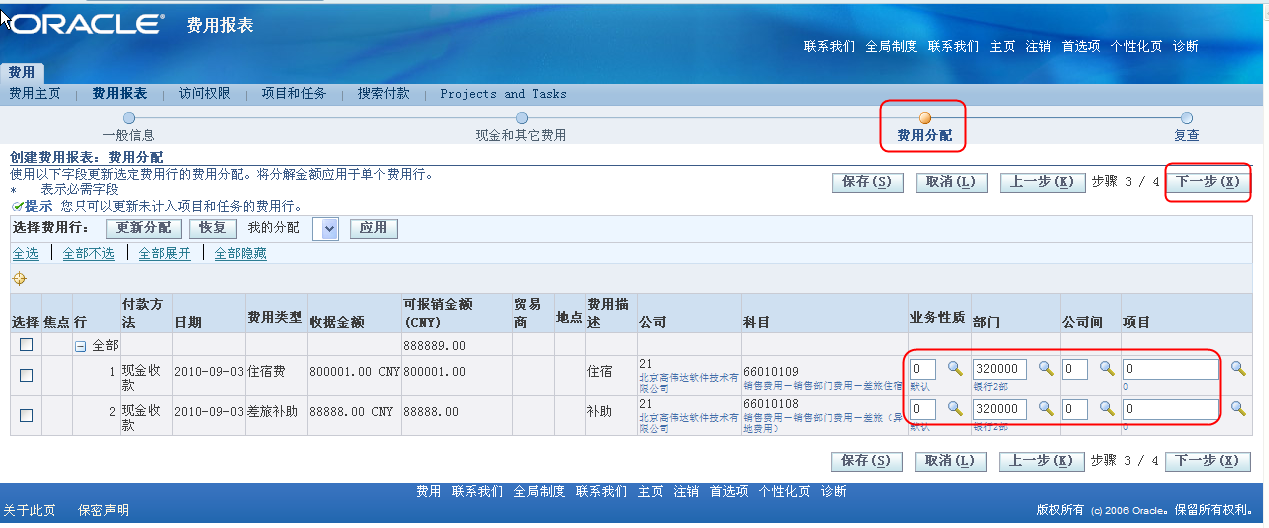Open the 项目和任务 subtab
1269x528 pixels.
click(x=294, y=94)
